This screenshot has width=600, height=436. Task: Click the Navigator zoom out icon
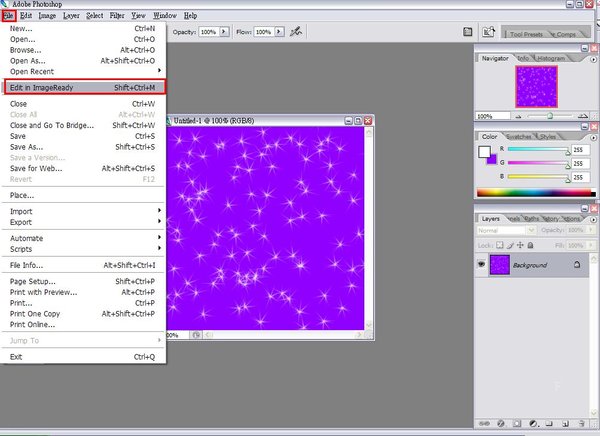518,116
